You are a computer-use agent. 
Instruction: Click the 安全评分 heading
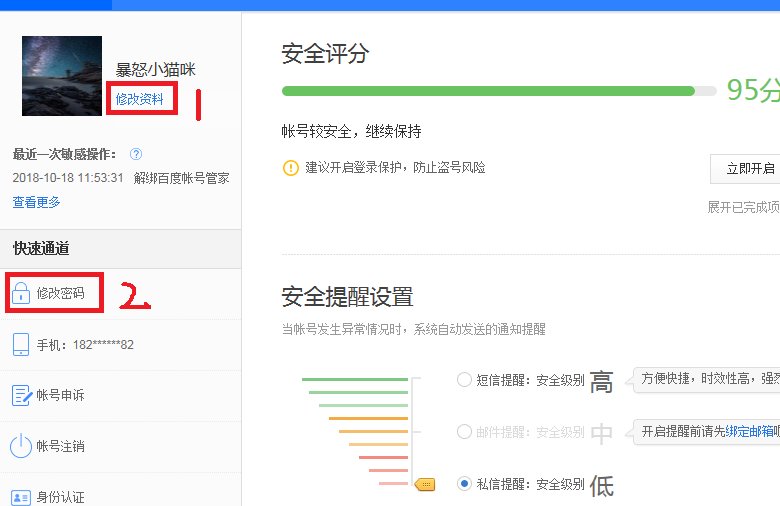tap(325, 54)
